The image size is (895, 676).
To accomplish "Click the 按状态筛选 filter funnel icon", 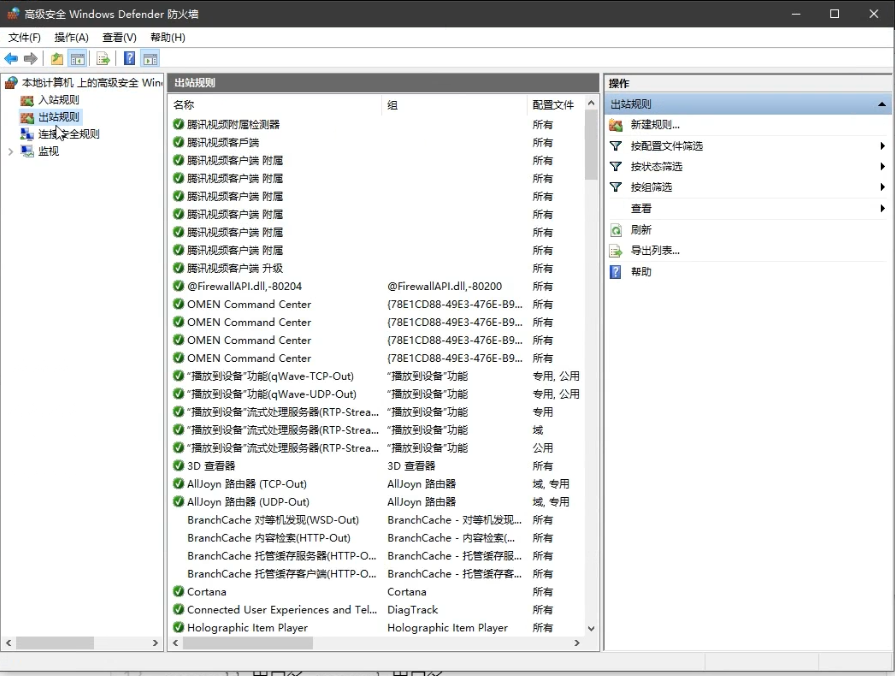I will [616, 167].
